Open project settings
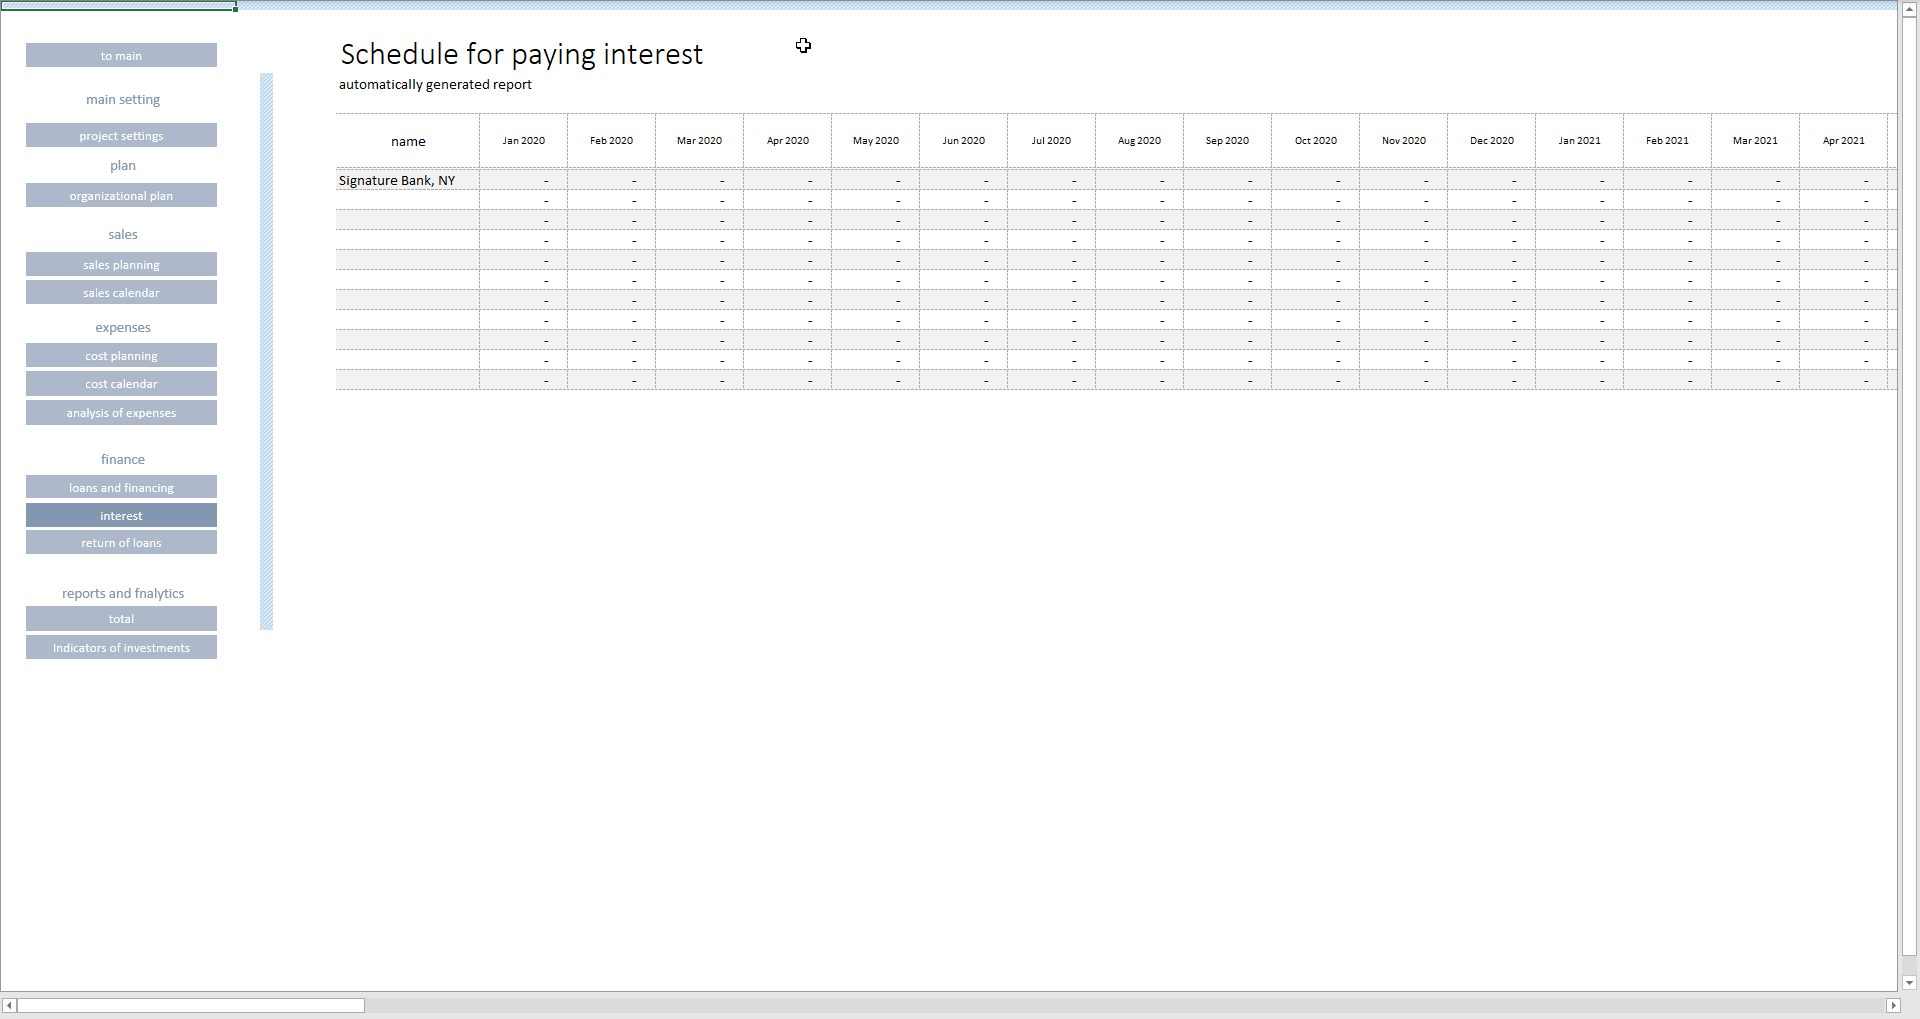The height and width of the screenshot is (1019, 1920). (x=121, y=135)
